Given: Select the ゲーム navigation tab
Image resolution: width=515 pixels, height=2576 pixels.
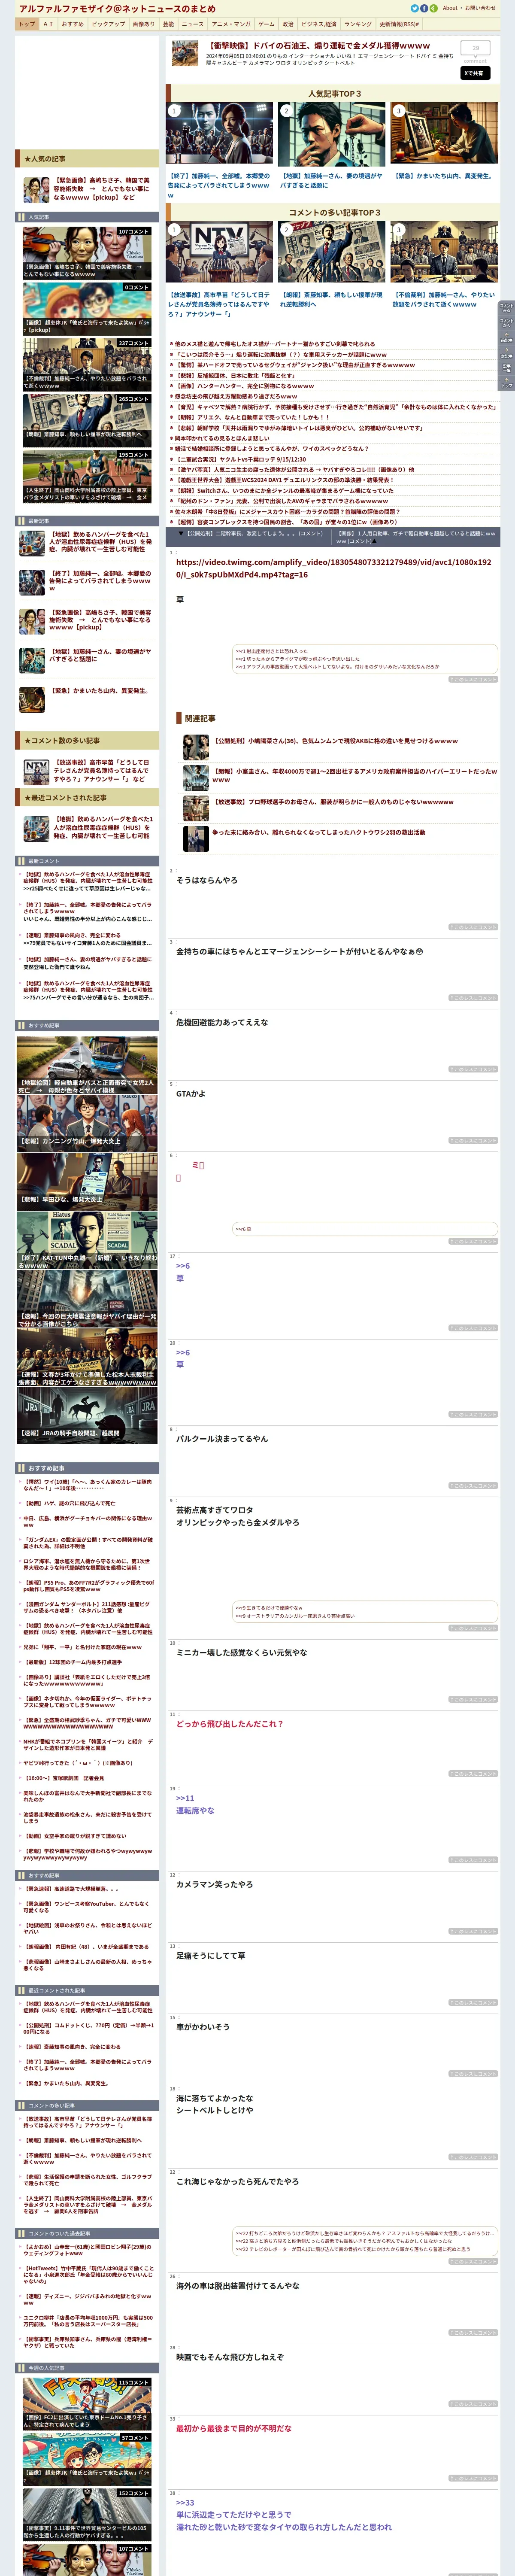Looking at the screenshot, I should (266, 24).
